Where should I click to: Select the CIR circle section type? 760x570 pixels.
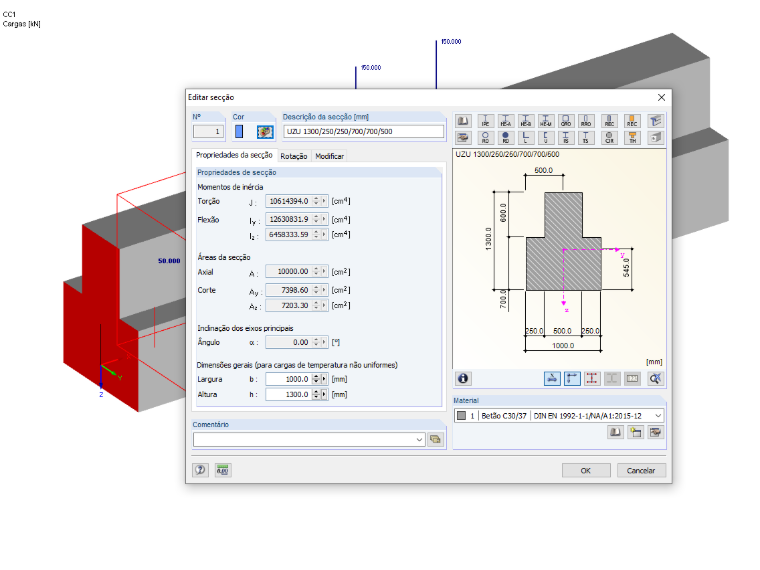coord(609,138)
